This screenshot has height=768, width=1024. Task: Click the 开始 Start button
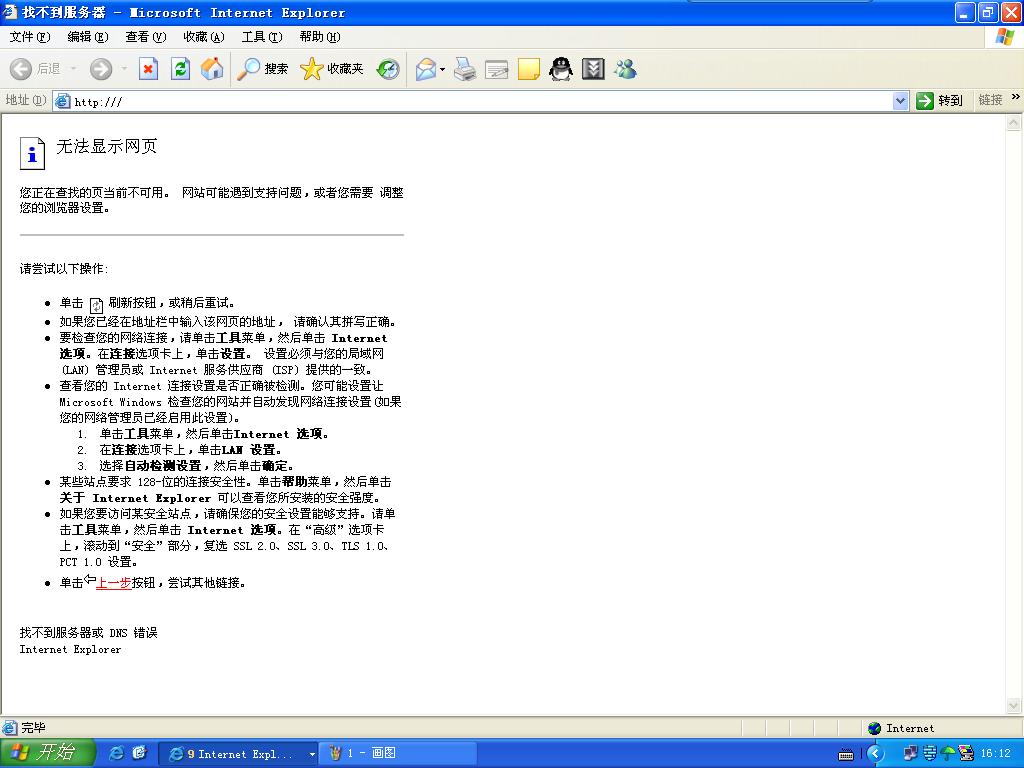pyautogui.click(x=46, y=753)
